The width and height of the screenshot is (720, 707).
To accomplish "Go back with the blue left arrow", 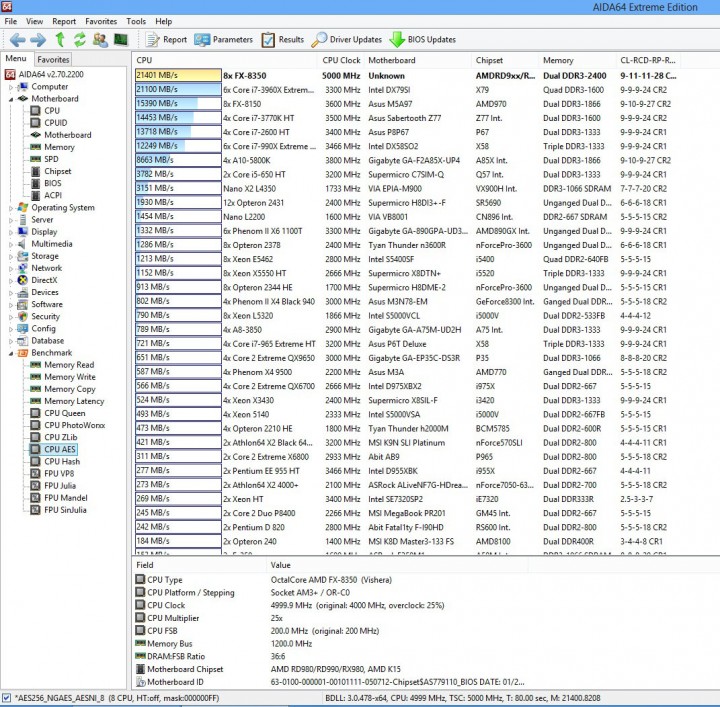I will click(17, 40).
